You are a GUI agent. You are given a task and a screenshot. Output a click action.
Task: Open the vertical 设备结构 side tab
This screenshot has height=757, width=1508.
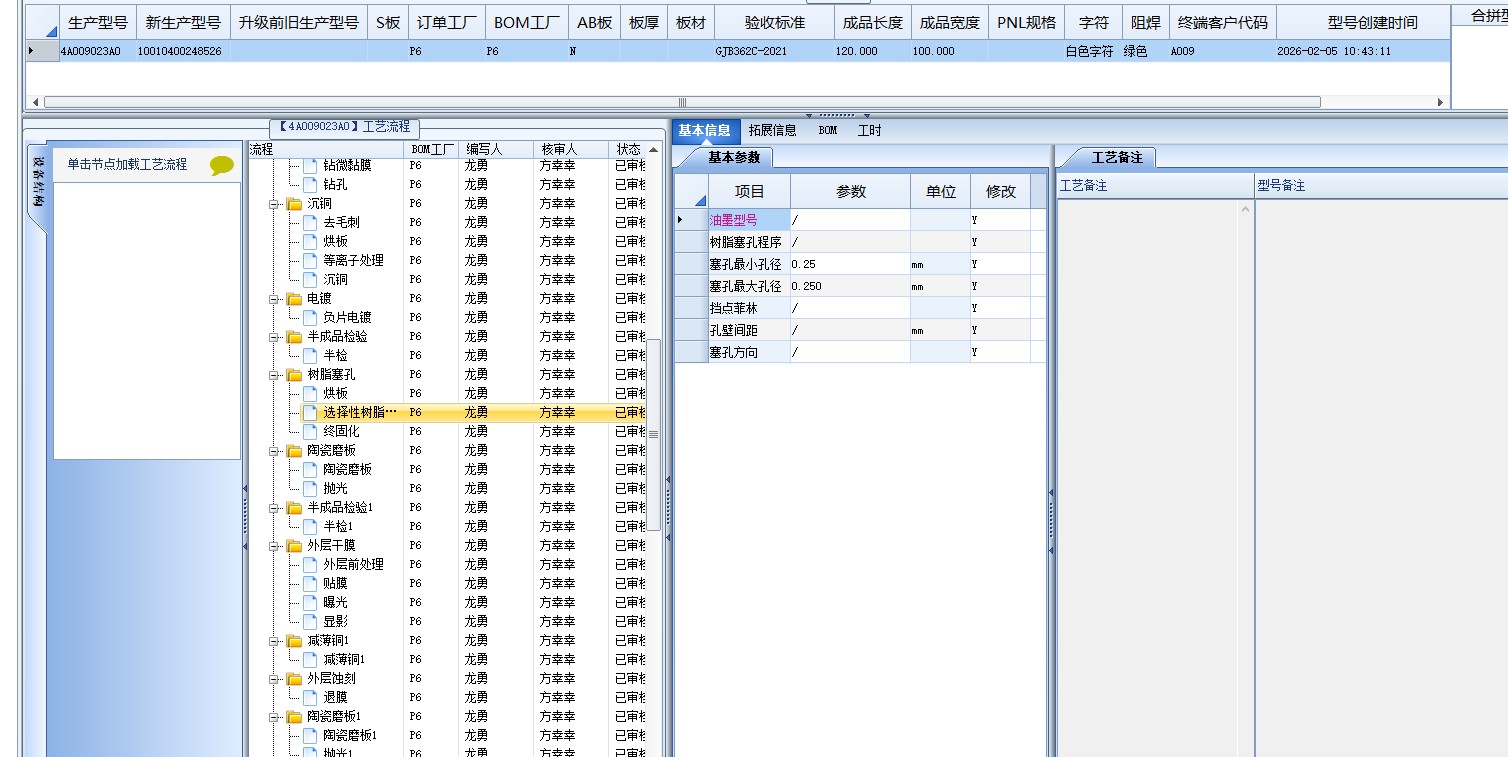(x=37, y=181)
